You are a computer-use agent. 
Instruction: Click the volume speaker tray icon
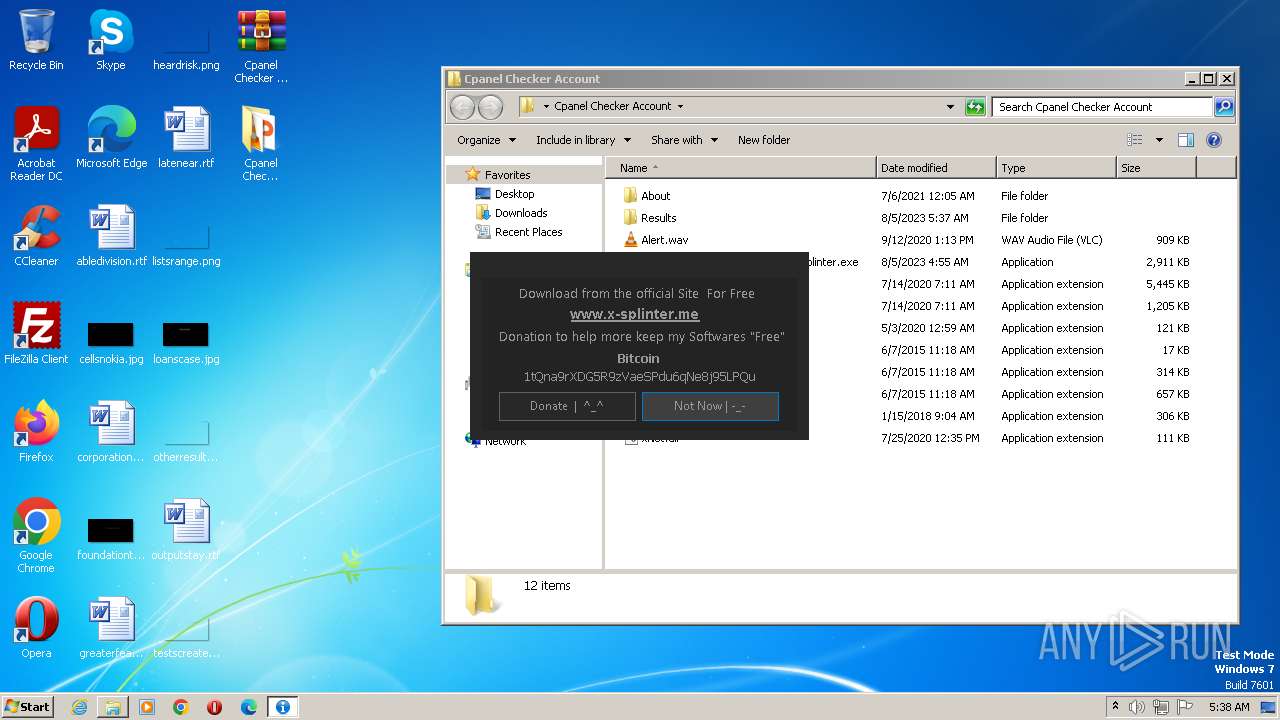[1137, 707]
